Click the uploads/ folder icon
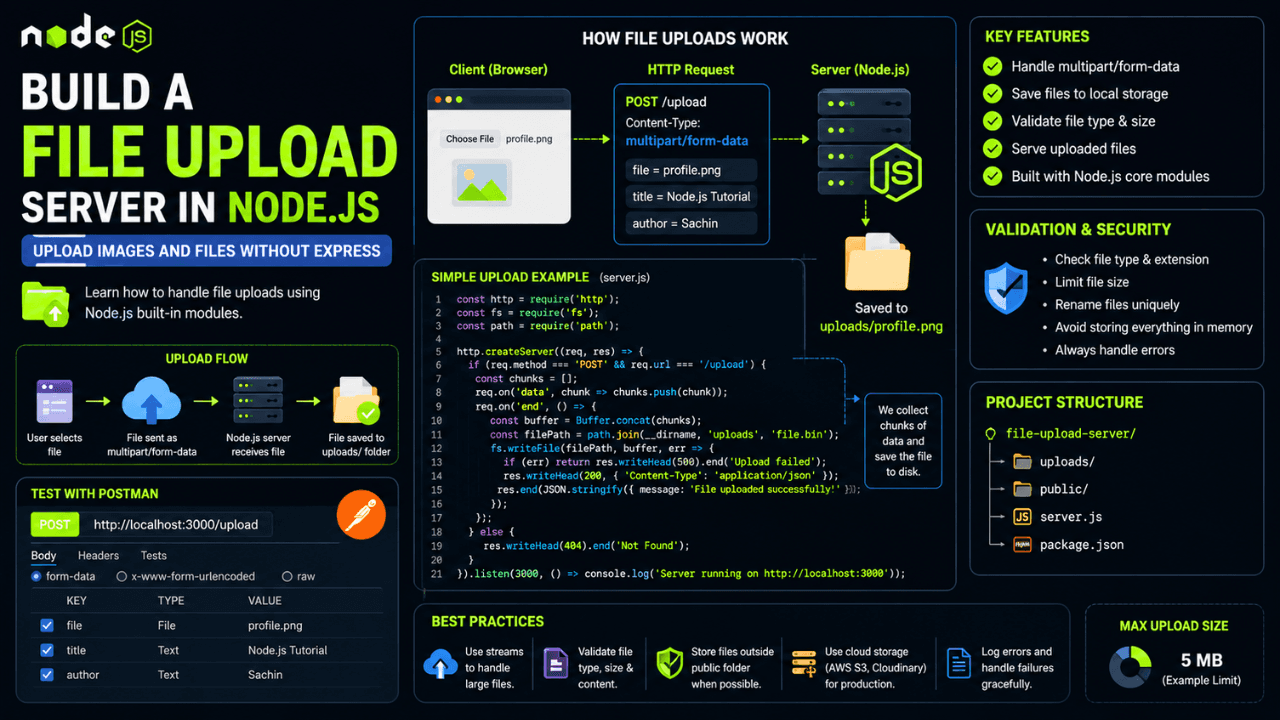The width and height of the screenshot is (1280, 720). (1022, 462)
